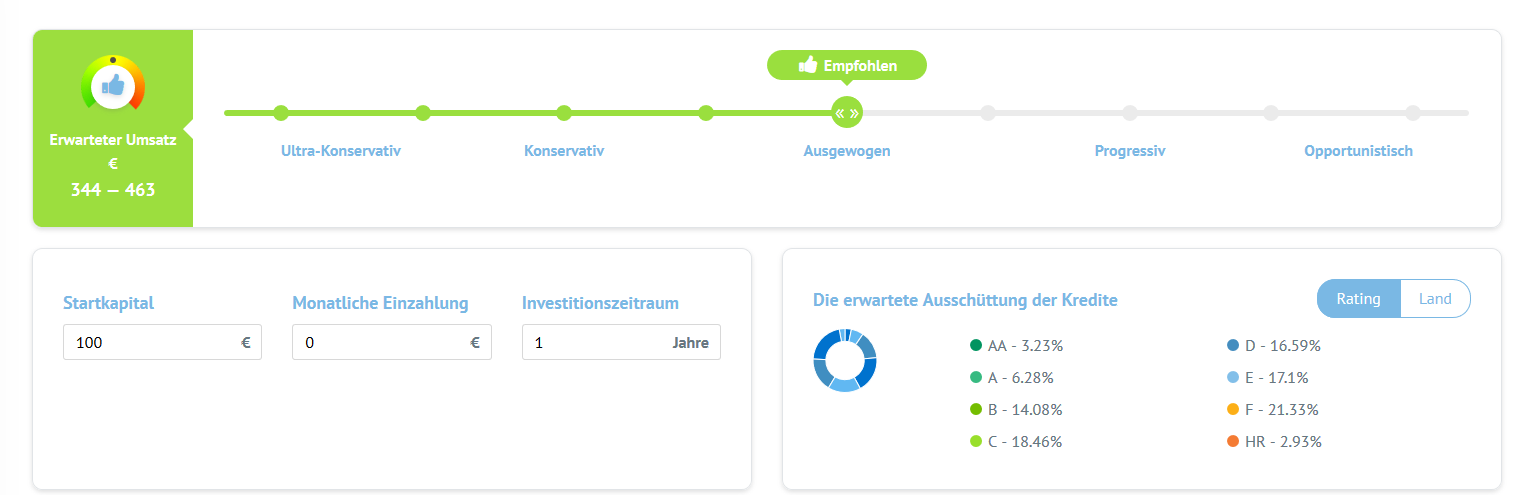Select the Ultra-Konservativ strategy label
Screen dimensions: 1516x495
(341, 152)
